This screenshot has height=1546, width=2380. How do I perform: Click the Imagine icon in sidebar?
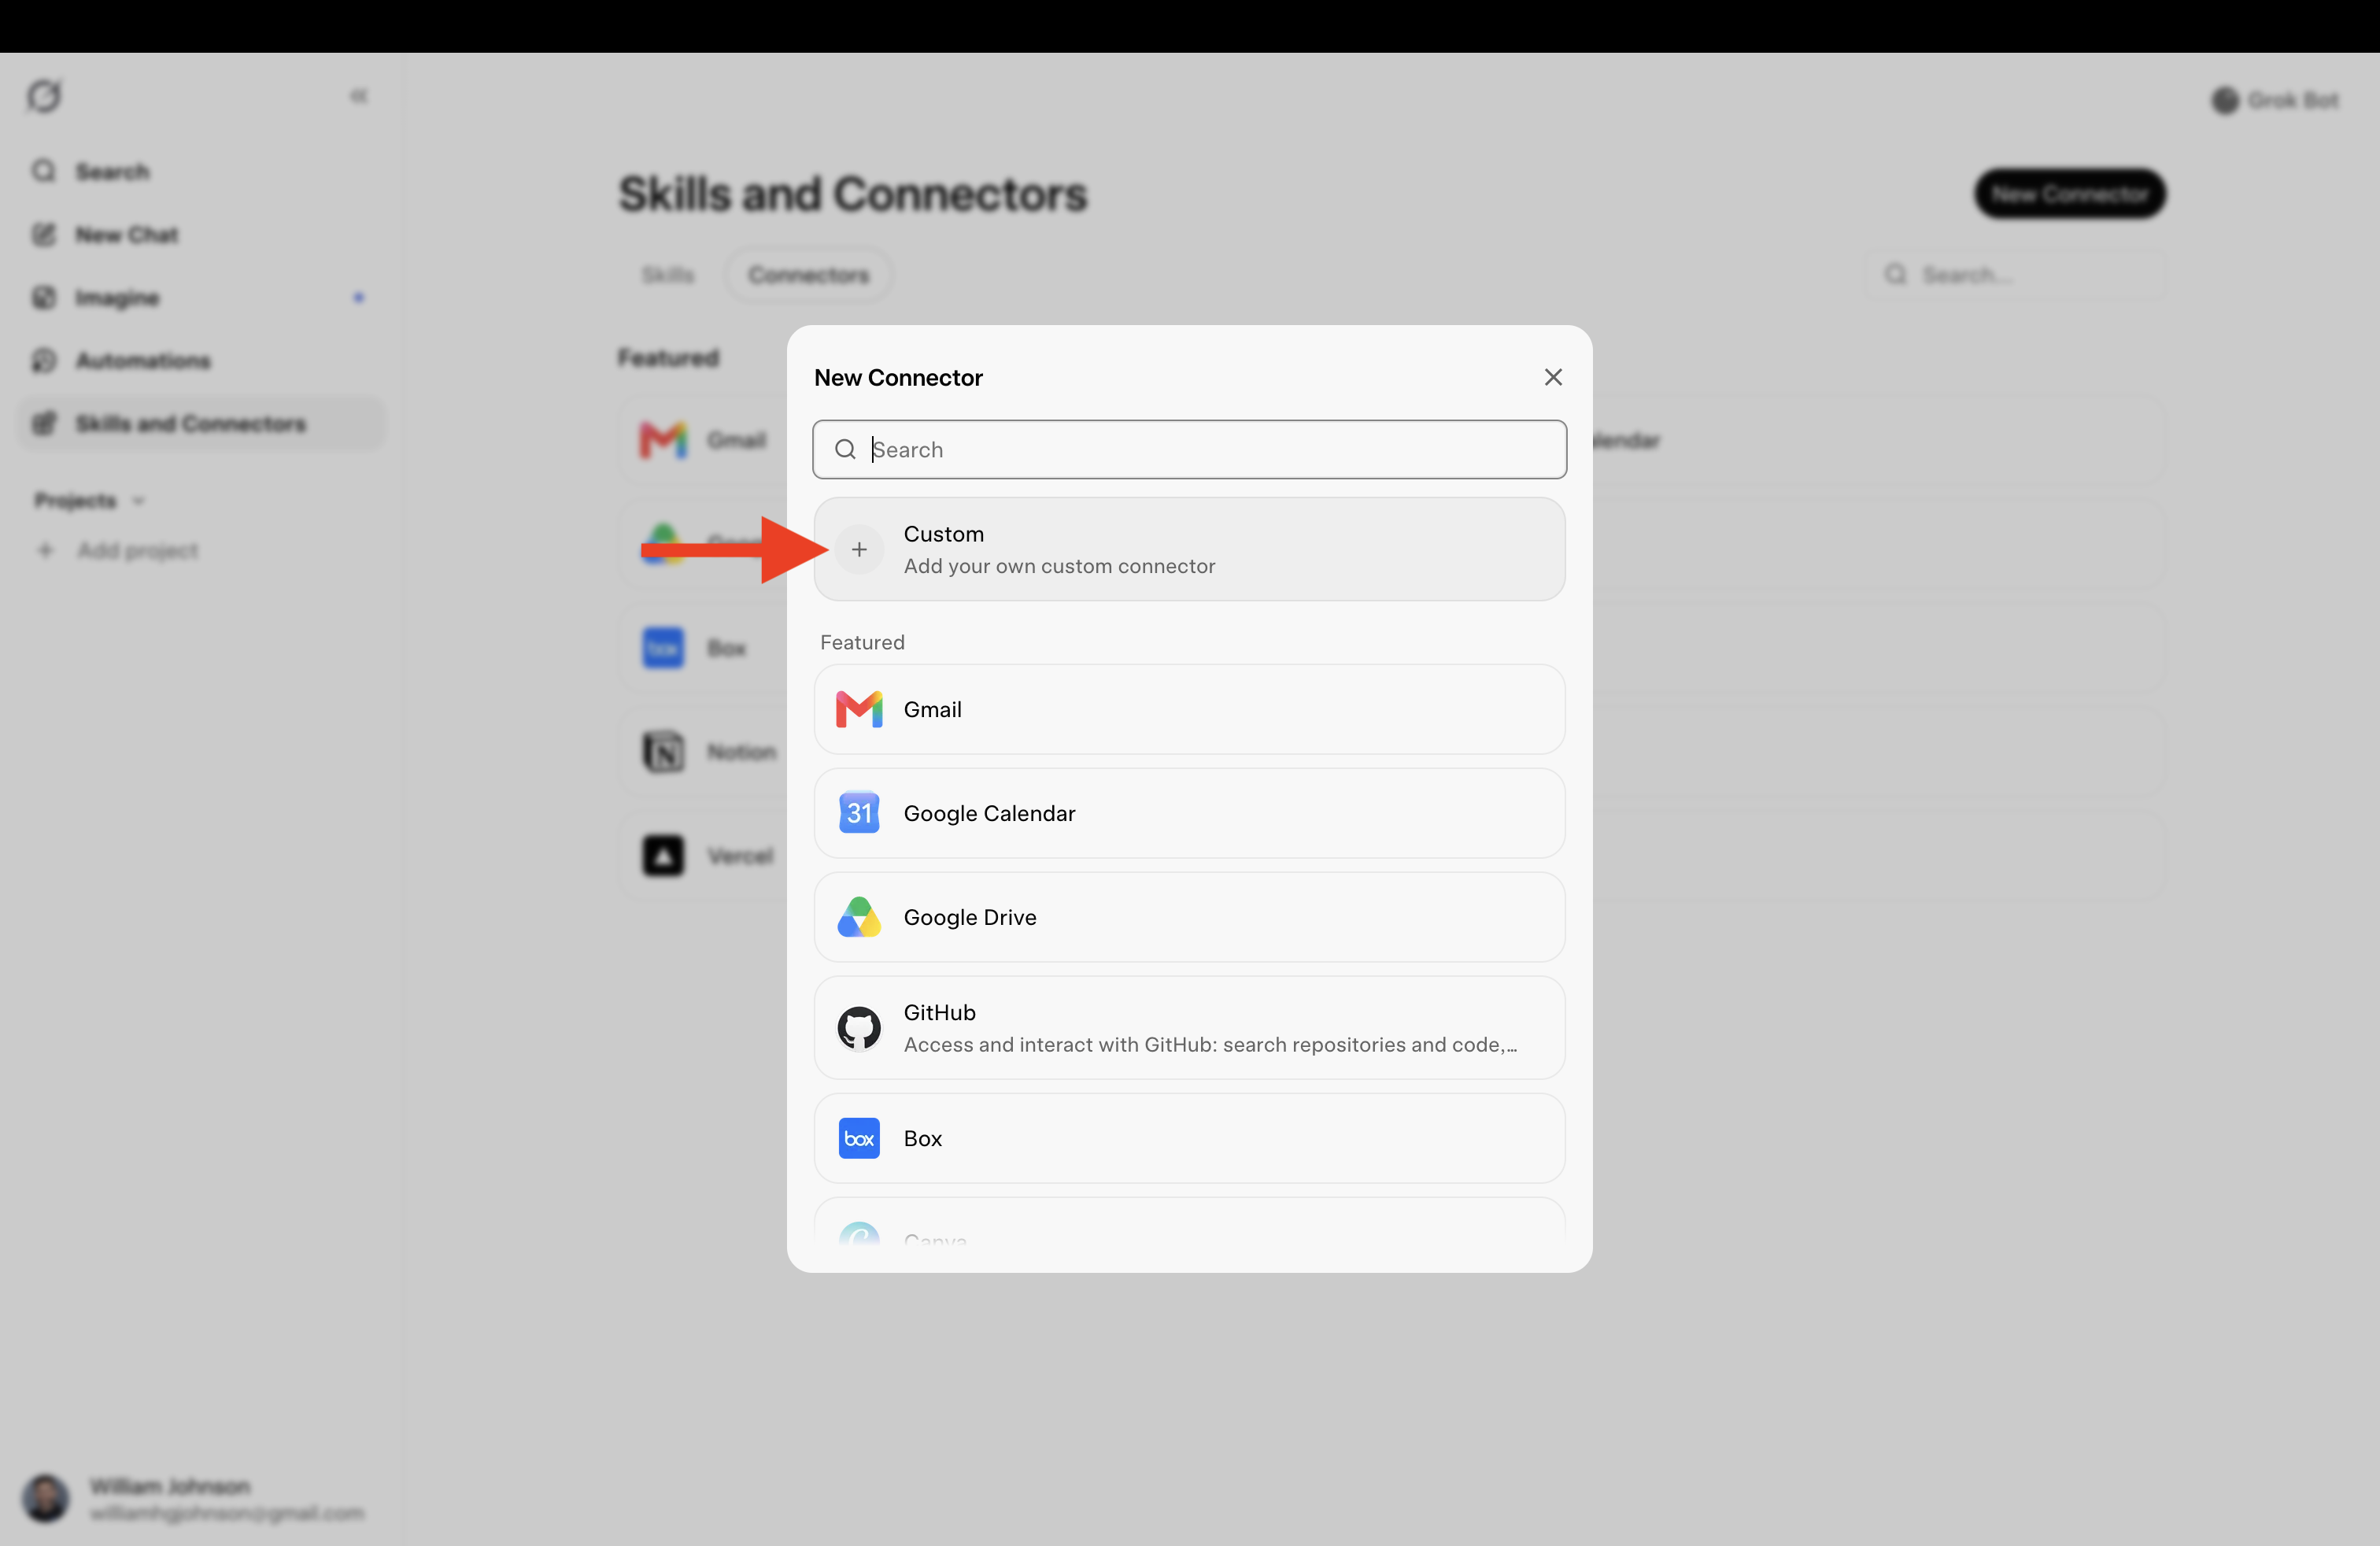pos(44,298)
